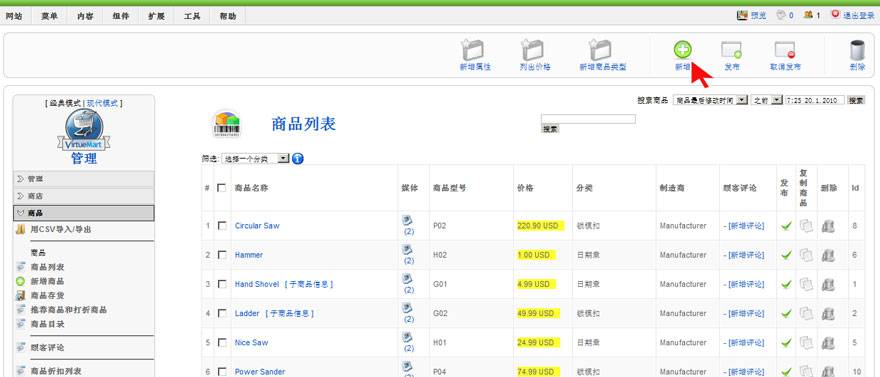Click blue info icon beside category filter
880x377 pixels.
(298, 159)
